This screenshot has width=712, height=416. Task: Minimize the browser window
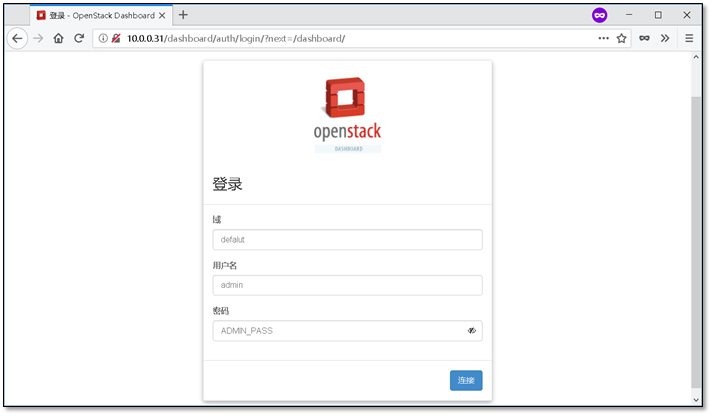pos(629,15)
